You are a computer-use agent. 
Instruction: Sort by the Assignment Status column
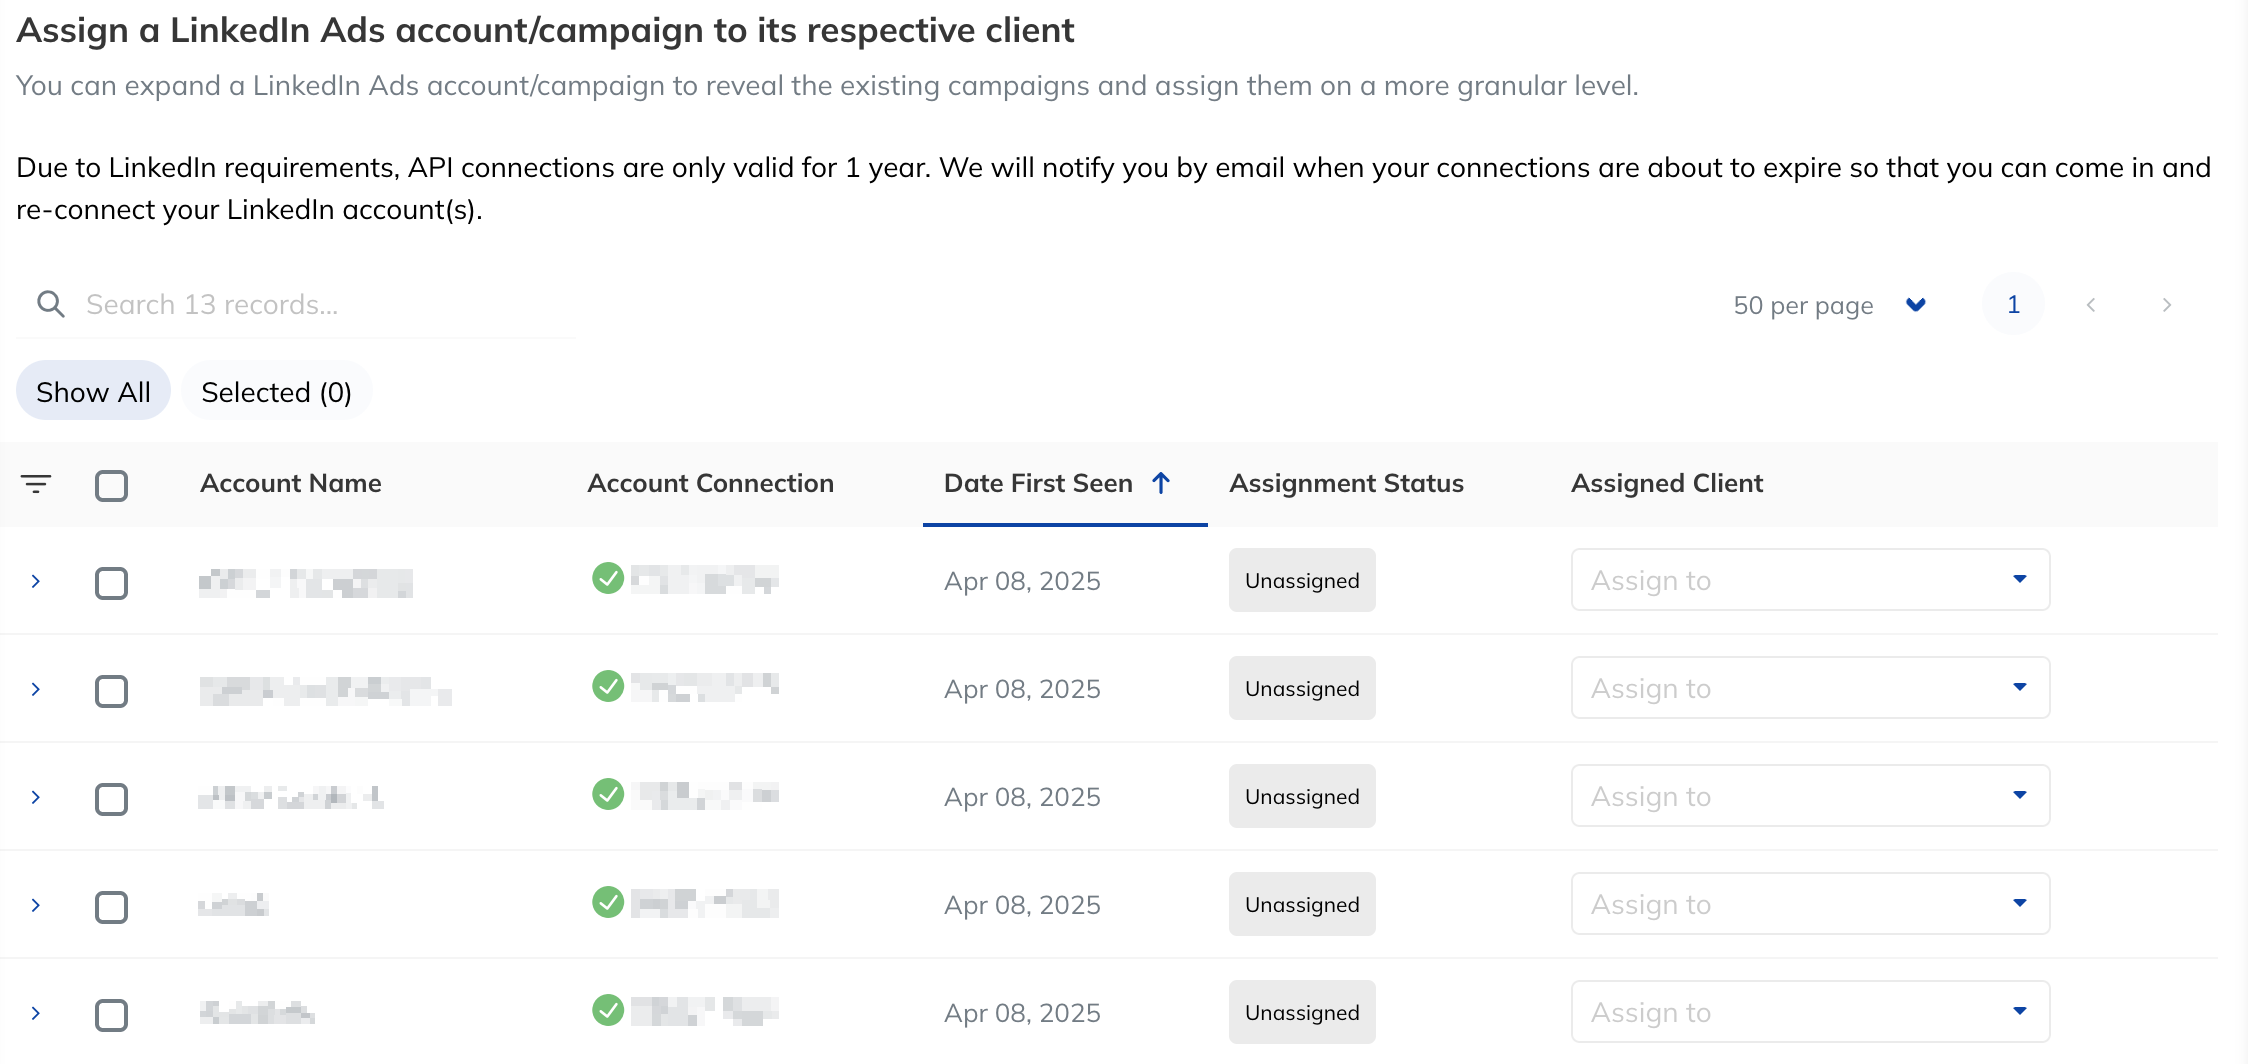coord(1346,483)
